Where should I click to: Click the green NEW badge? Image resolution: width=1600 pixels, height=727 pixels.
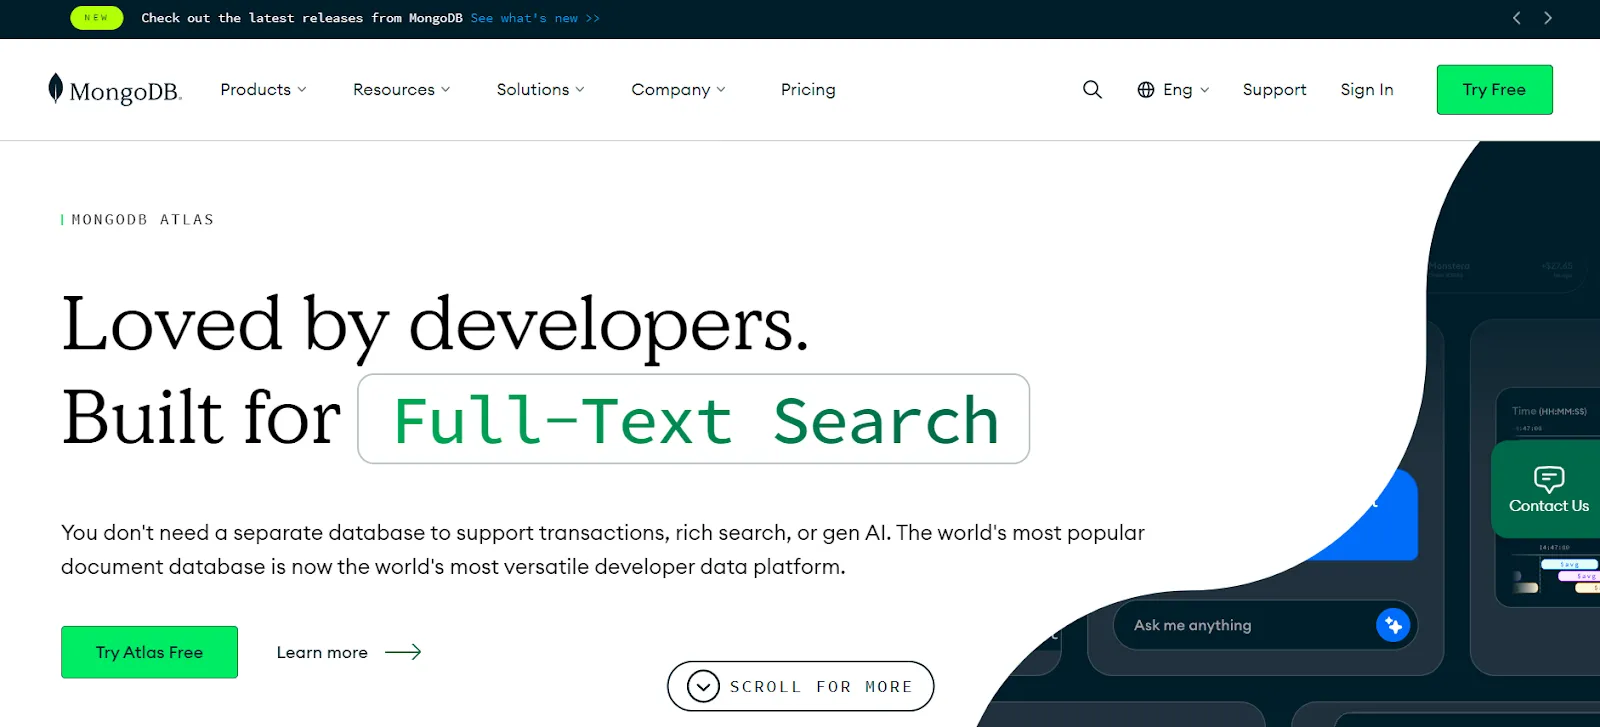point(97,18)
